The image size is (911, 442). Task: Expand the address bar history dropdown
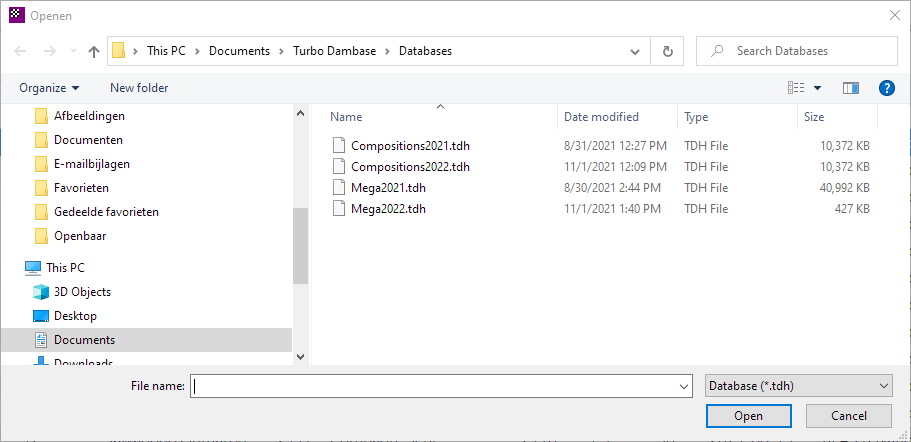click(x=635, y=51)
